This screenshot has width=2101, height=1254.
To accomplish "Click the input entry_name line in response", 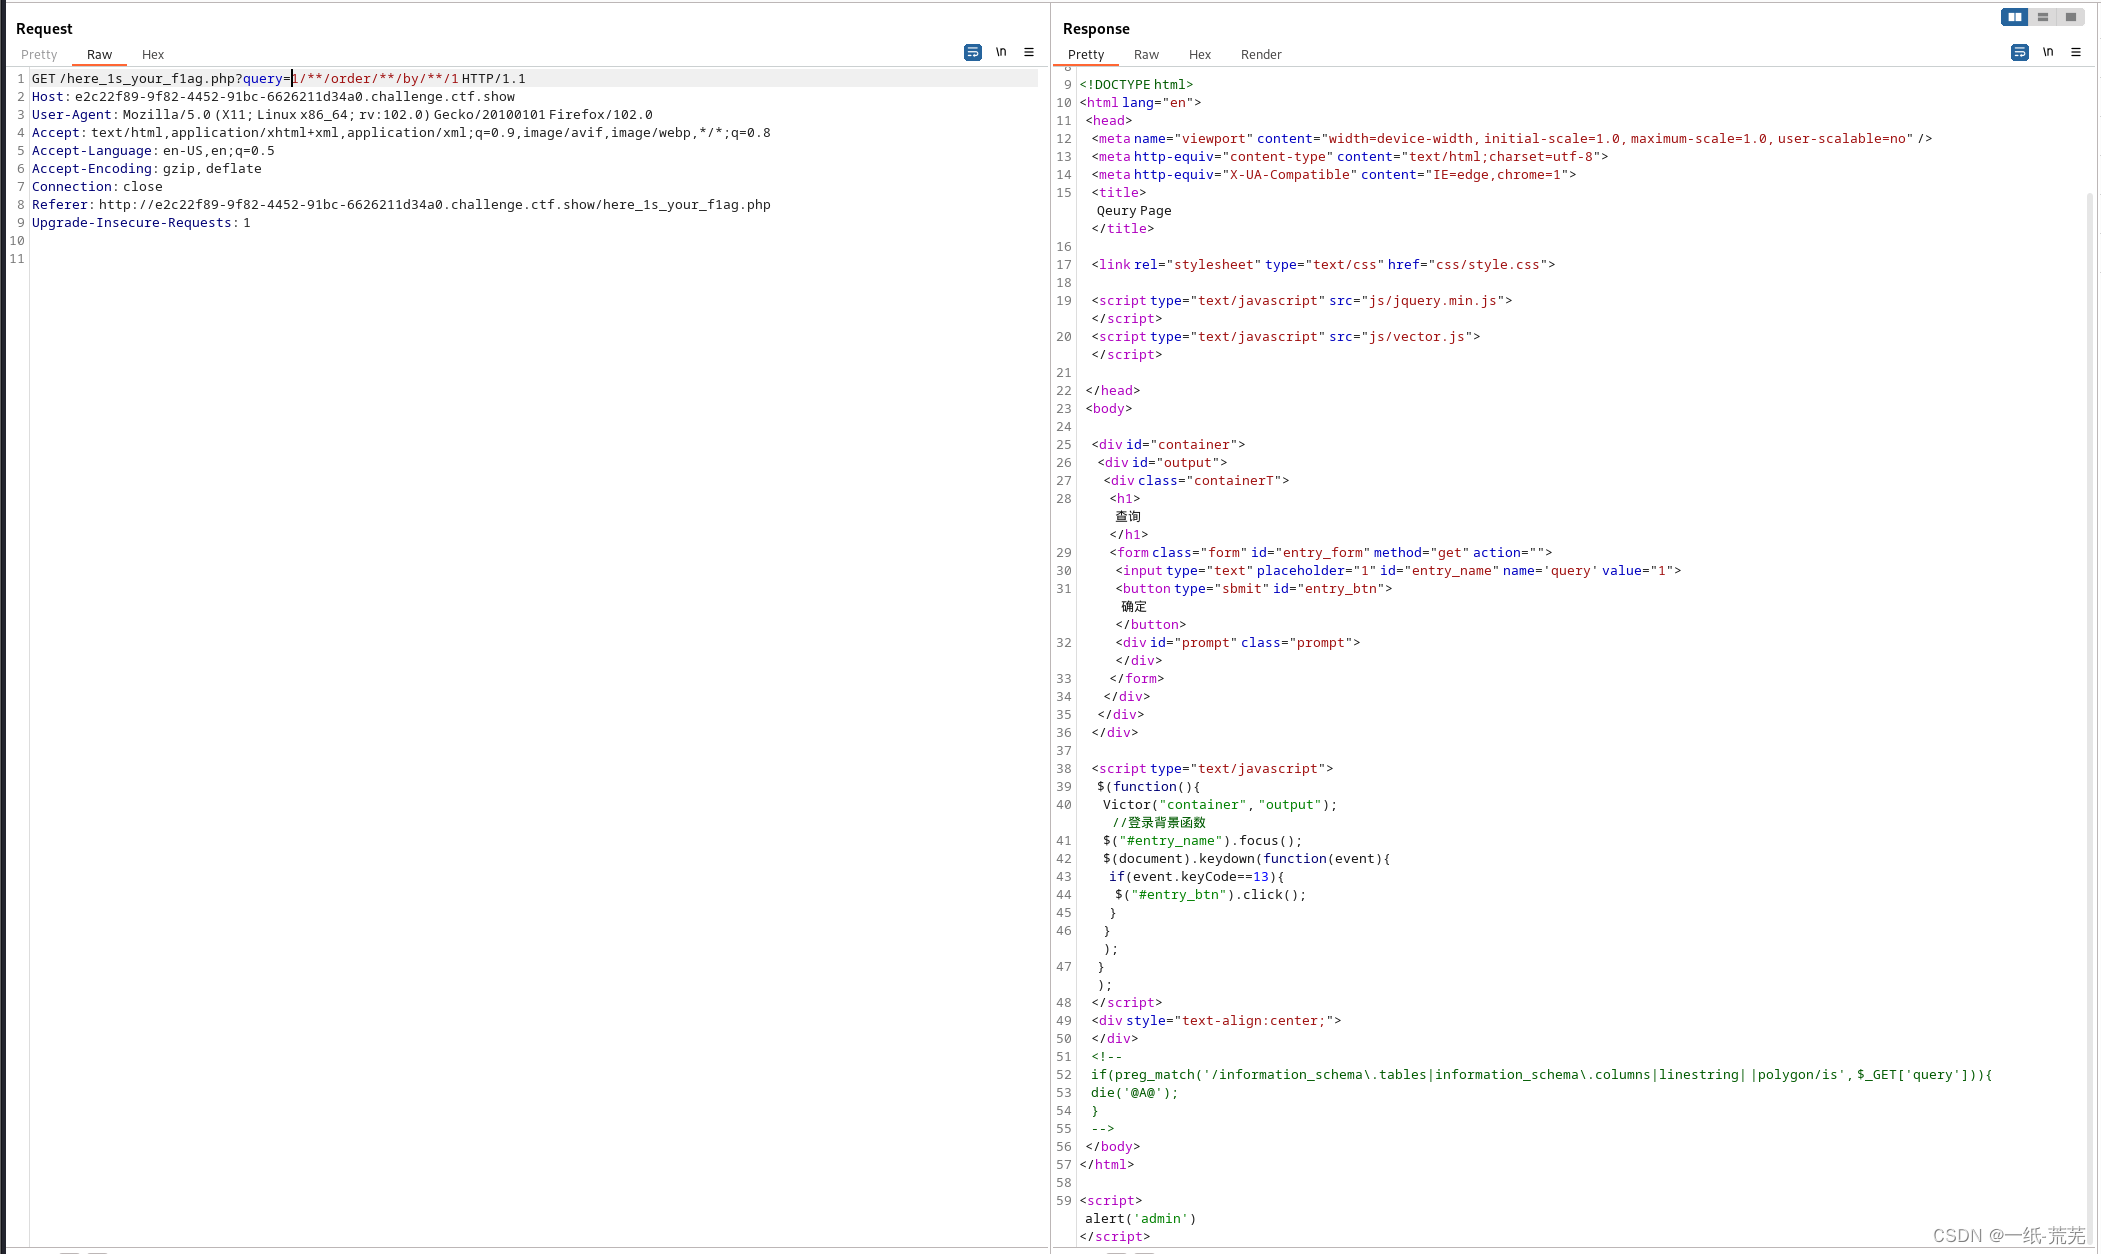I will tap(1399, 571).
